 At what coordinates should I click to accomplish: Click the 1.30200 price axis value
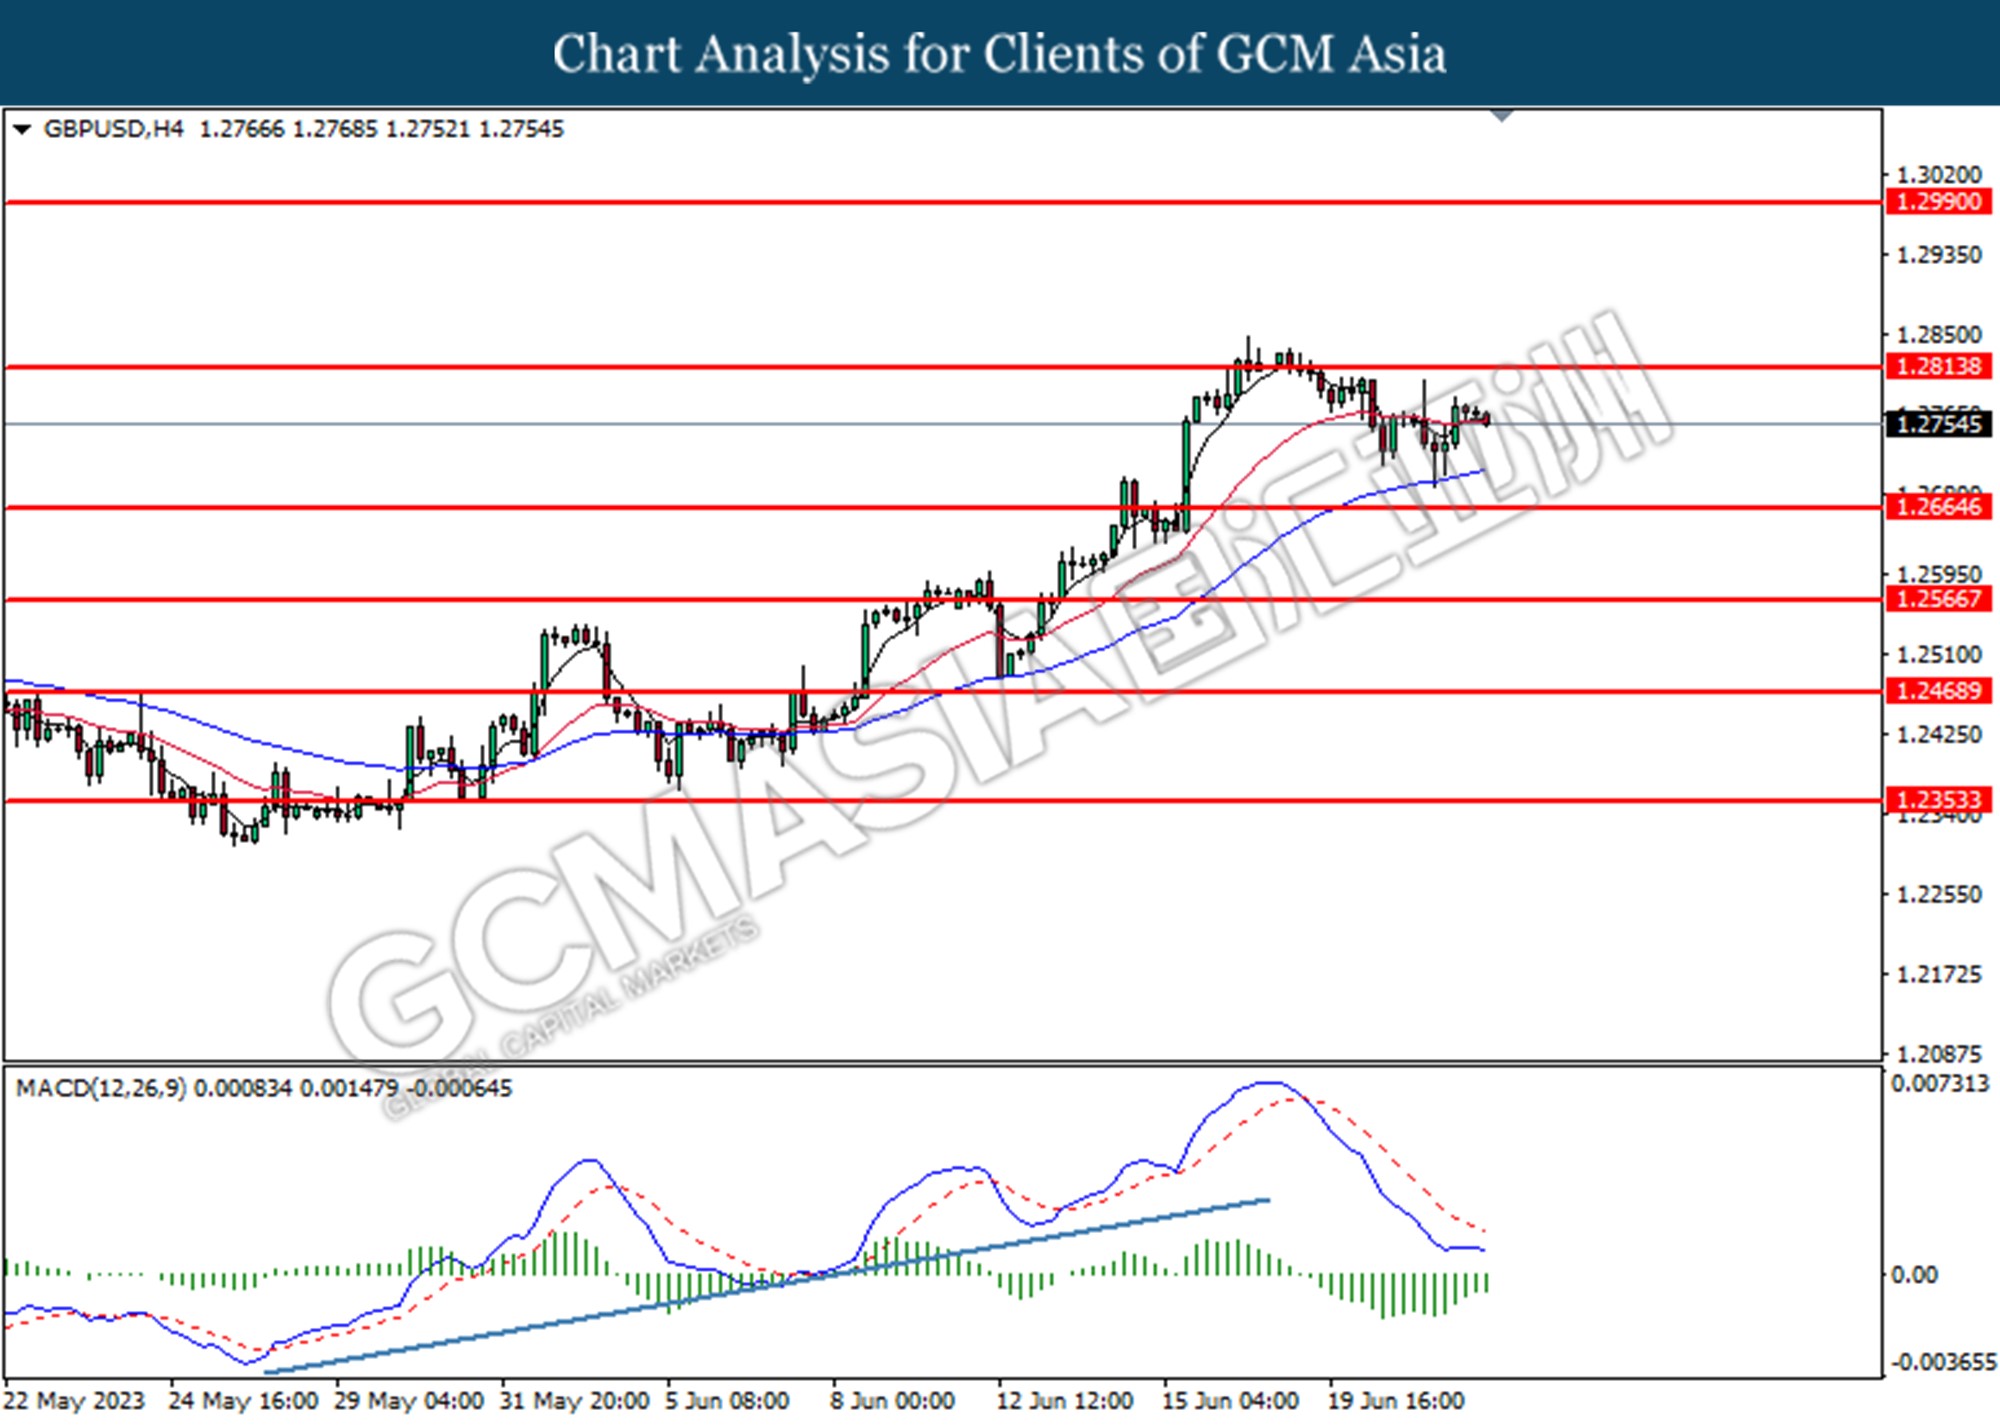[1939, 175]
